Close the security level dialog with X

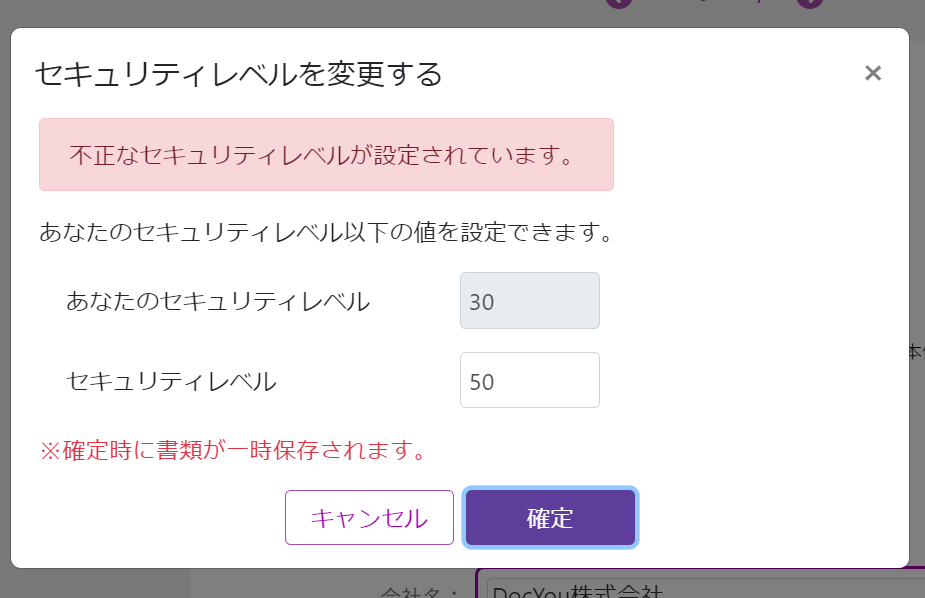(872, 73)
